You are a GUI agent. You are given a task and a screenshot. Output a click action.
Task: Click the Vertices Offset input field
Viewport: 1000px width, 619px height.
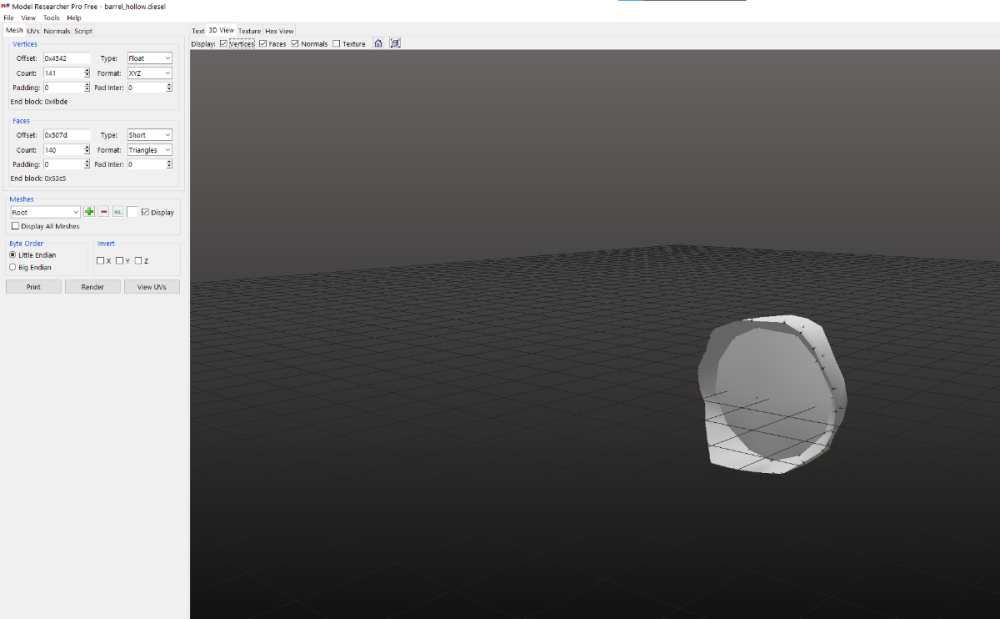(x=66, y=59)
